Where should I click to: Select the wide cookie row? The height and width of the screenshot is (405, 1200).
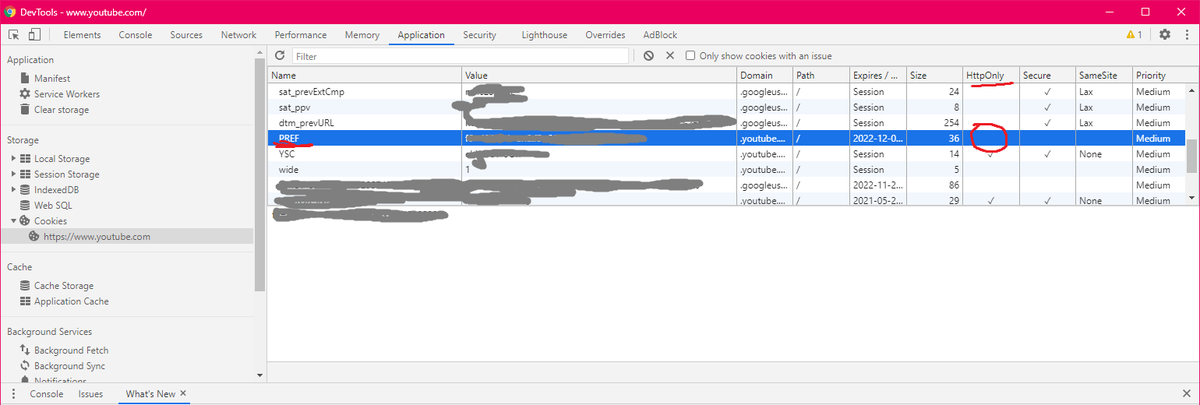pyautogui.click(x=727, y=169)
